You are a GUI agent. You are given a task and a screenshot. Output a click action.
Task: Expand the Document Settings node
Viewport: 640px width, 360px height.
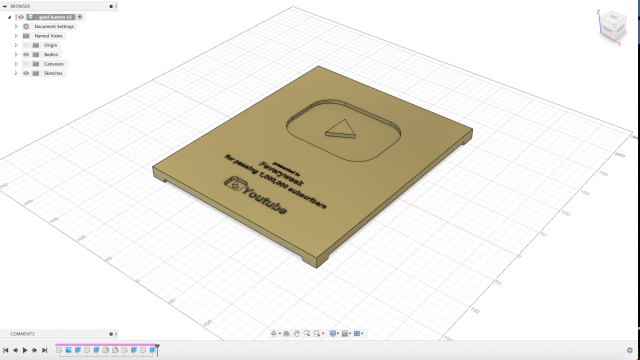[16, 26]
